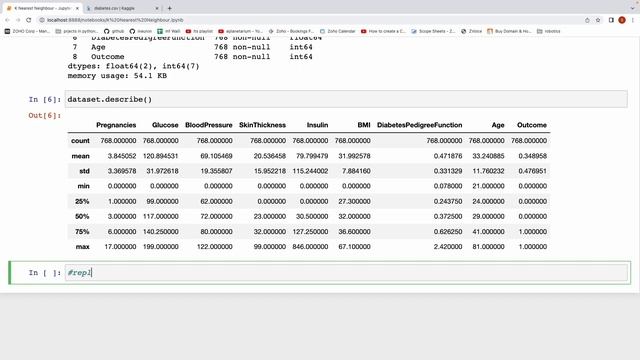Go back with the browser back arrow
This screenshot has width=640, height=360.
click(7, 20)
